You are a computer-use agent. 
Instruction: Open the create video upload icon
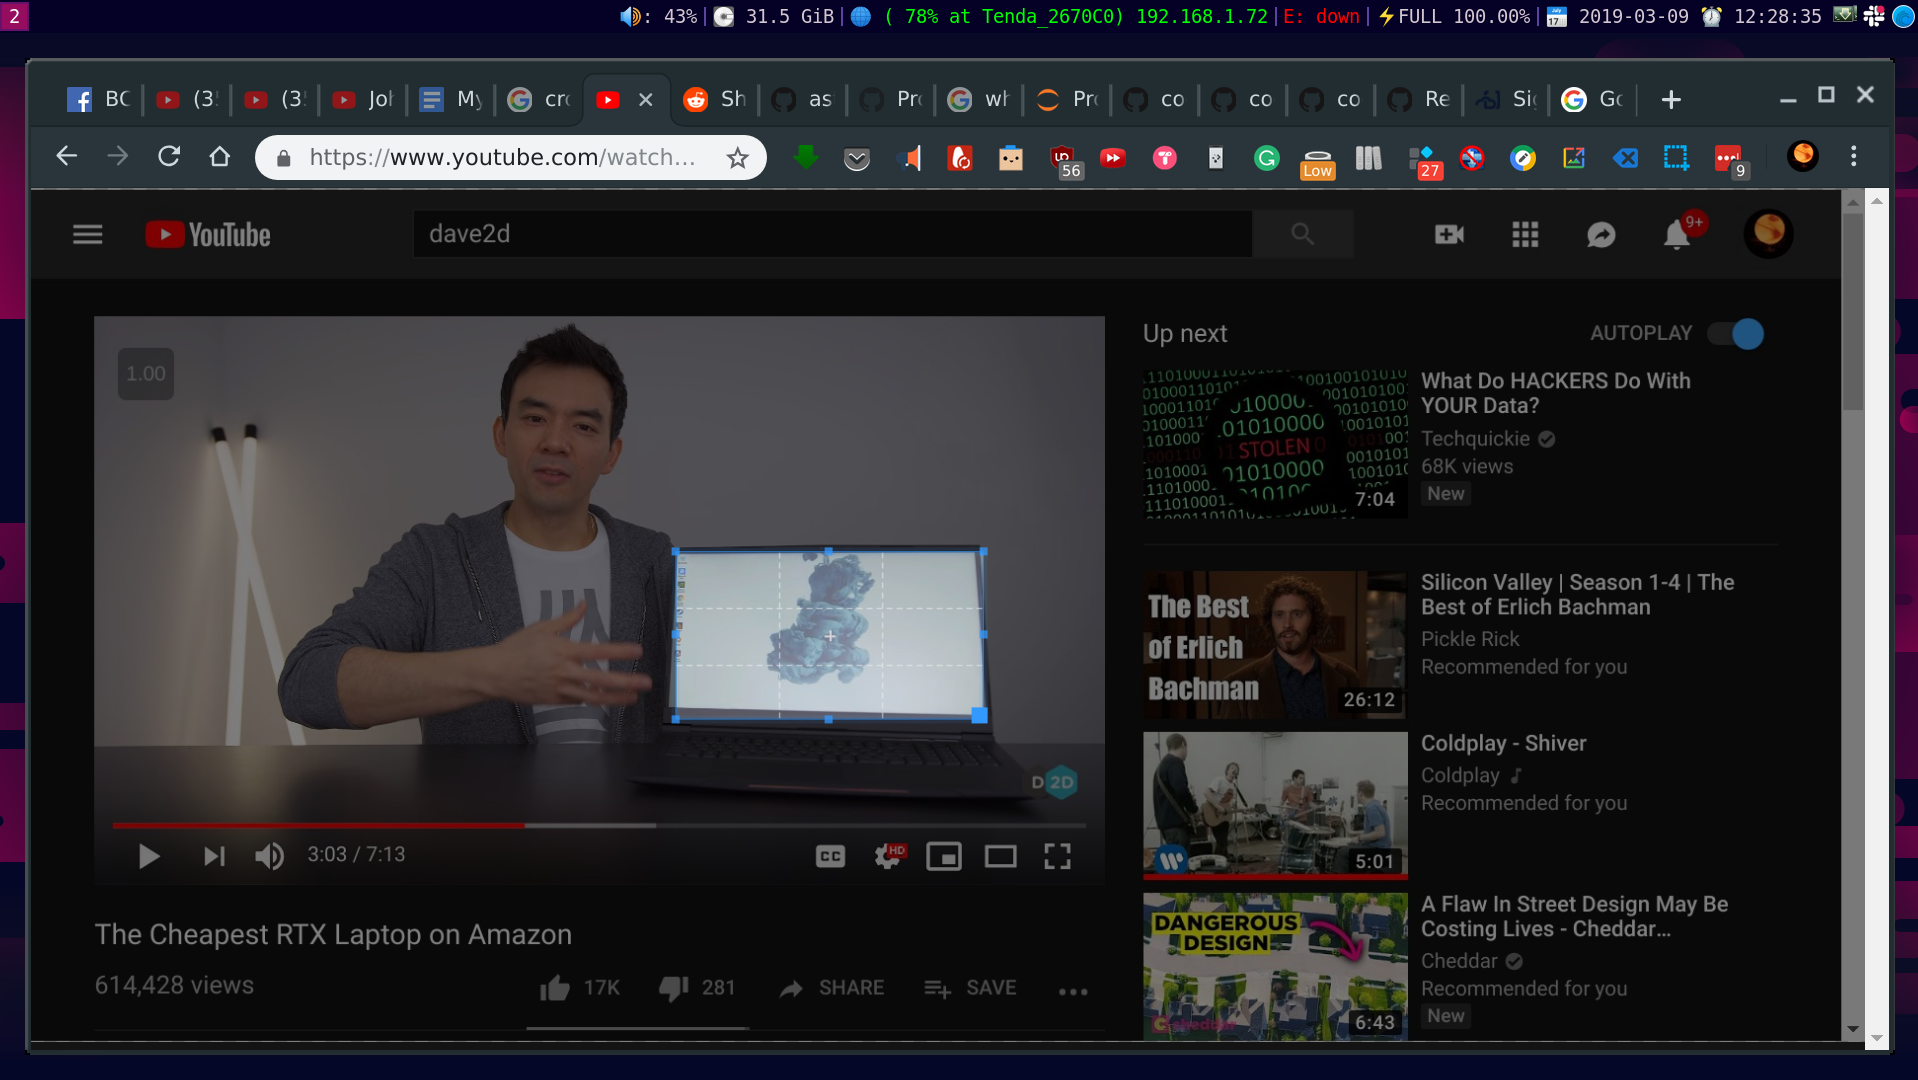[x=1449, y=234]
